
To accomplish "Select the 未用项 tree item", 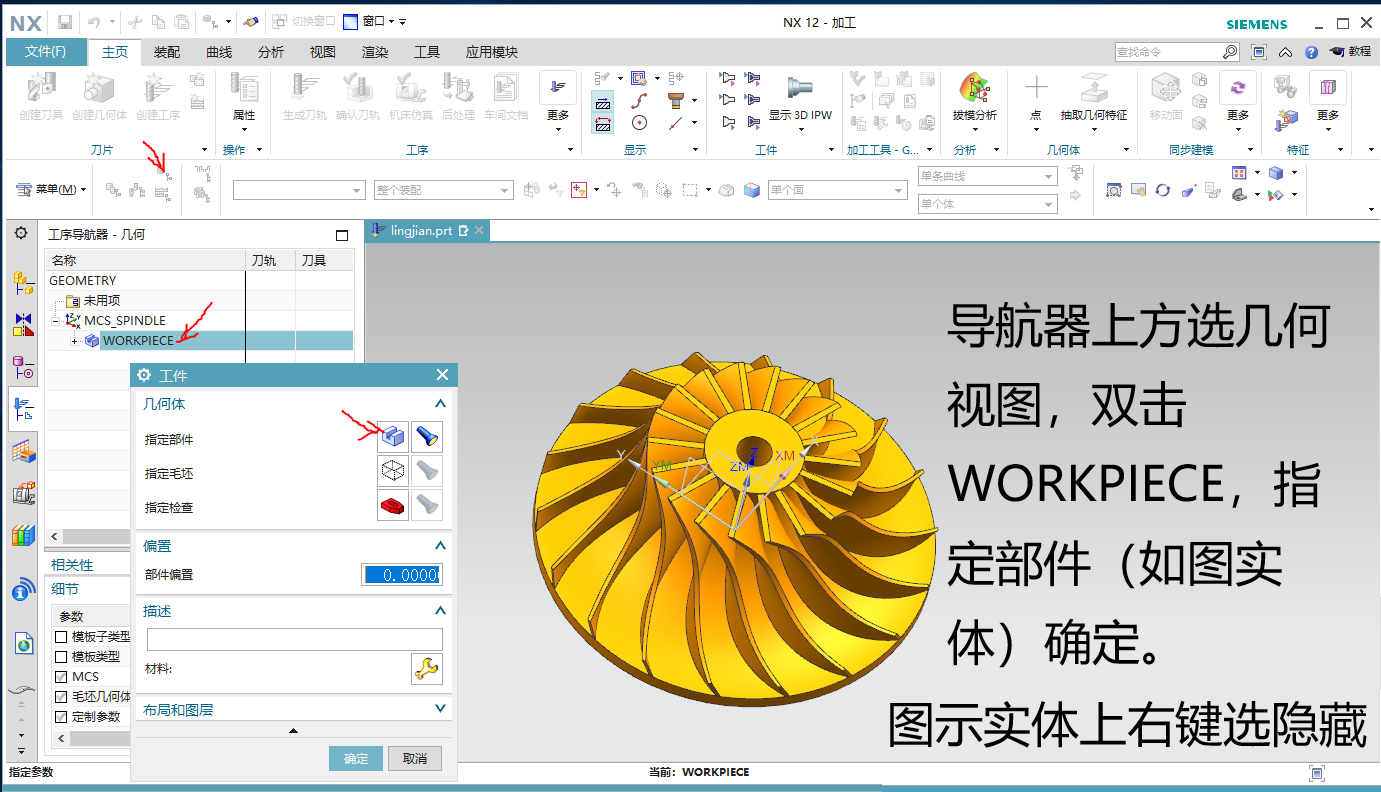I will [x=101, y=301].
